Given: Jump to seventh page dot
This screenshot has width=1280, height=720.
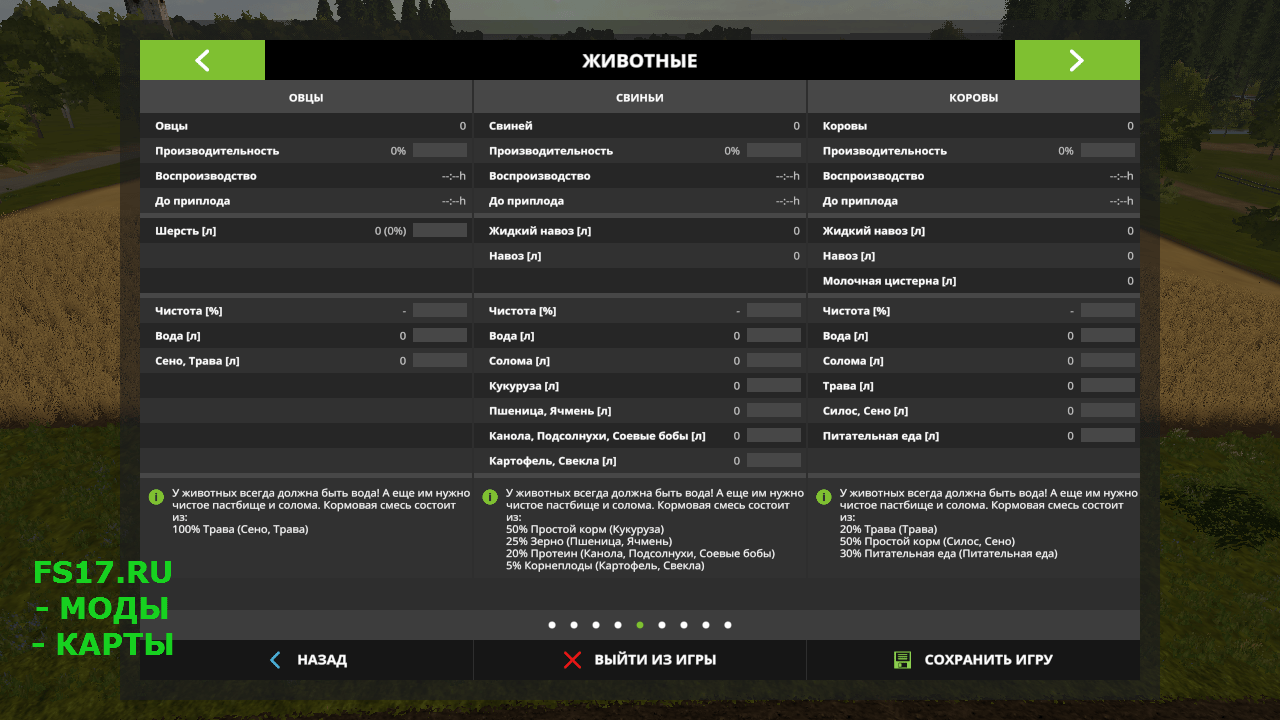Looking at the screenshot, I should 684,625.
